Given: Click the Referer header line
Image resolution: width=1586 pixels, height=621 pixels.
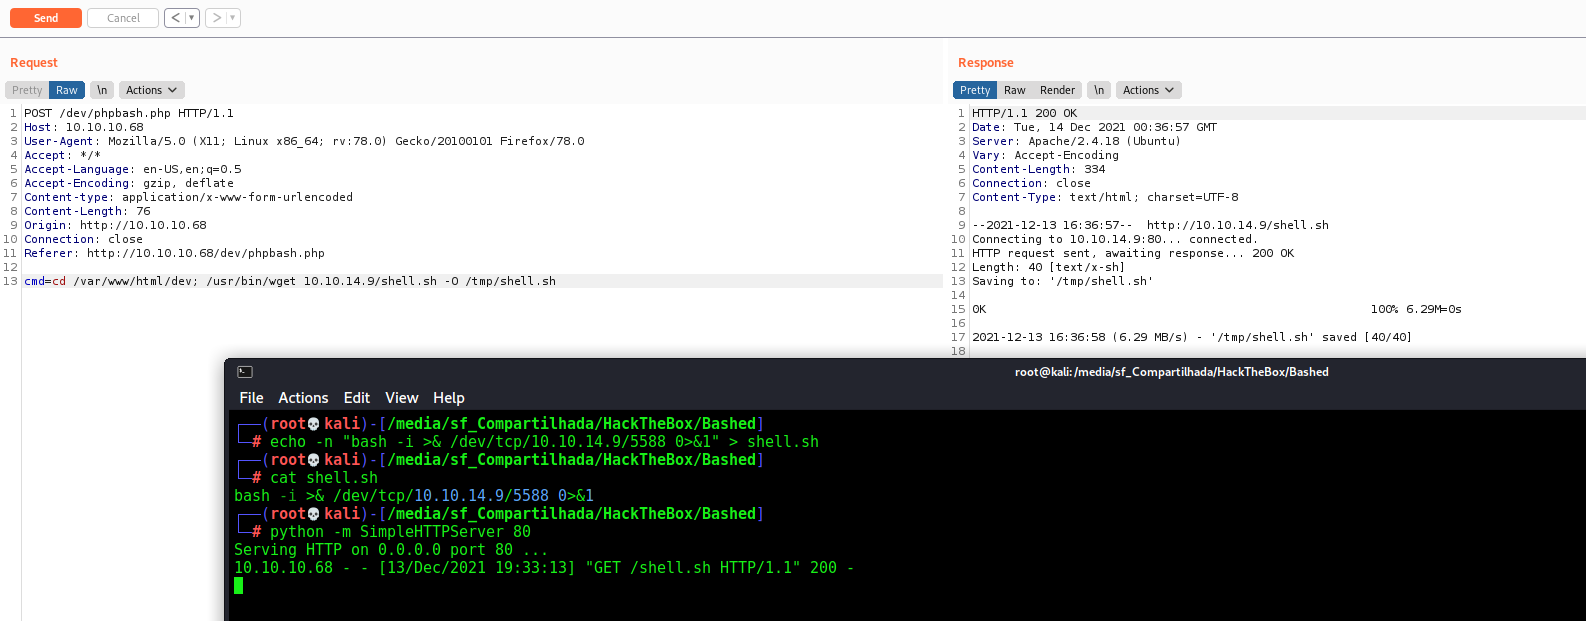Looking at the screenshot, I should pyautogui.click(x=174, y=253).
